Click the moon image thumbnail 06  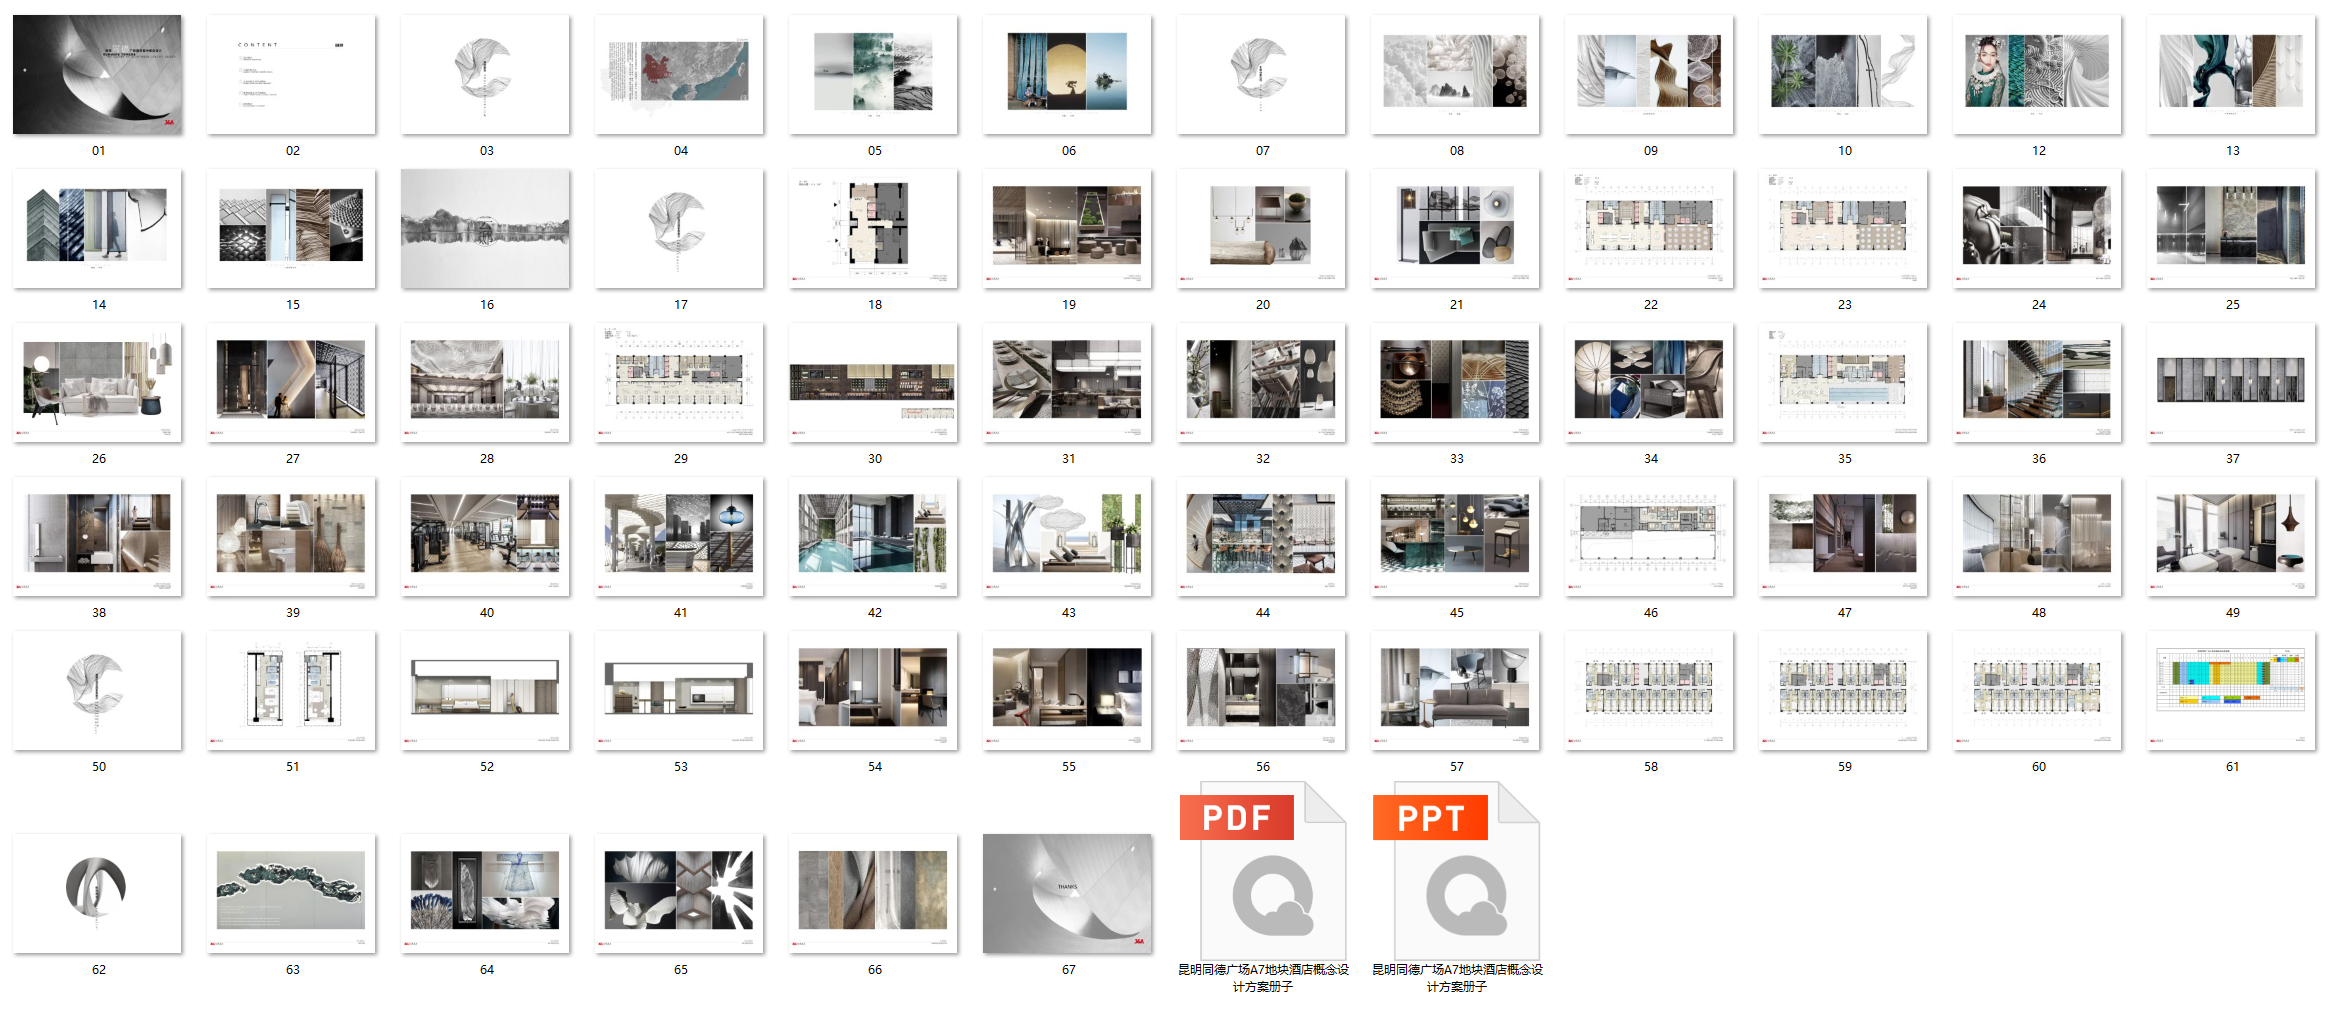coord(1067,75)
